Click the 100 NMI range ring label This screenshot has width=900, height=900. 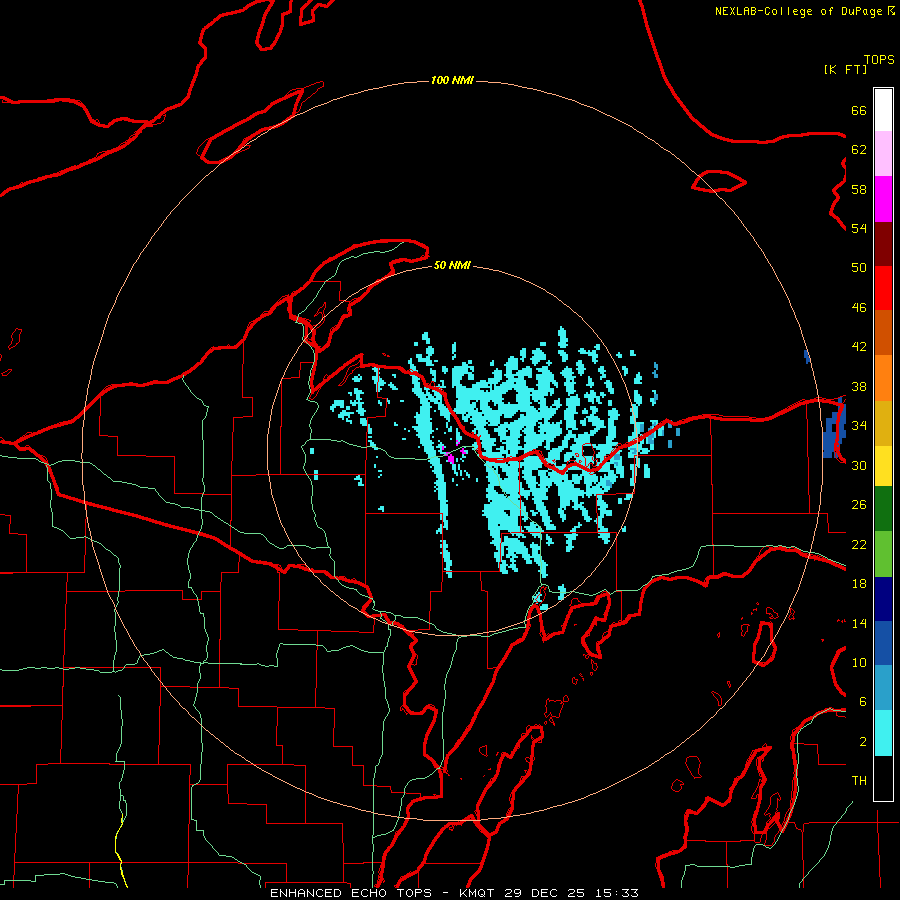click(x=452, y=80)
